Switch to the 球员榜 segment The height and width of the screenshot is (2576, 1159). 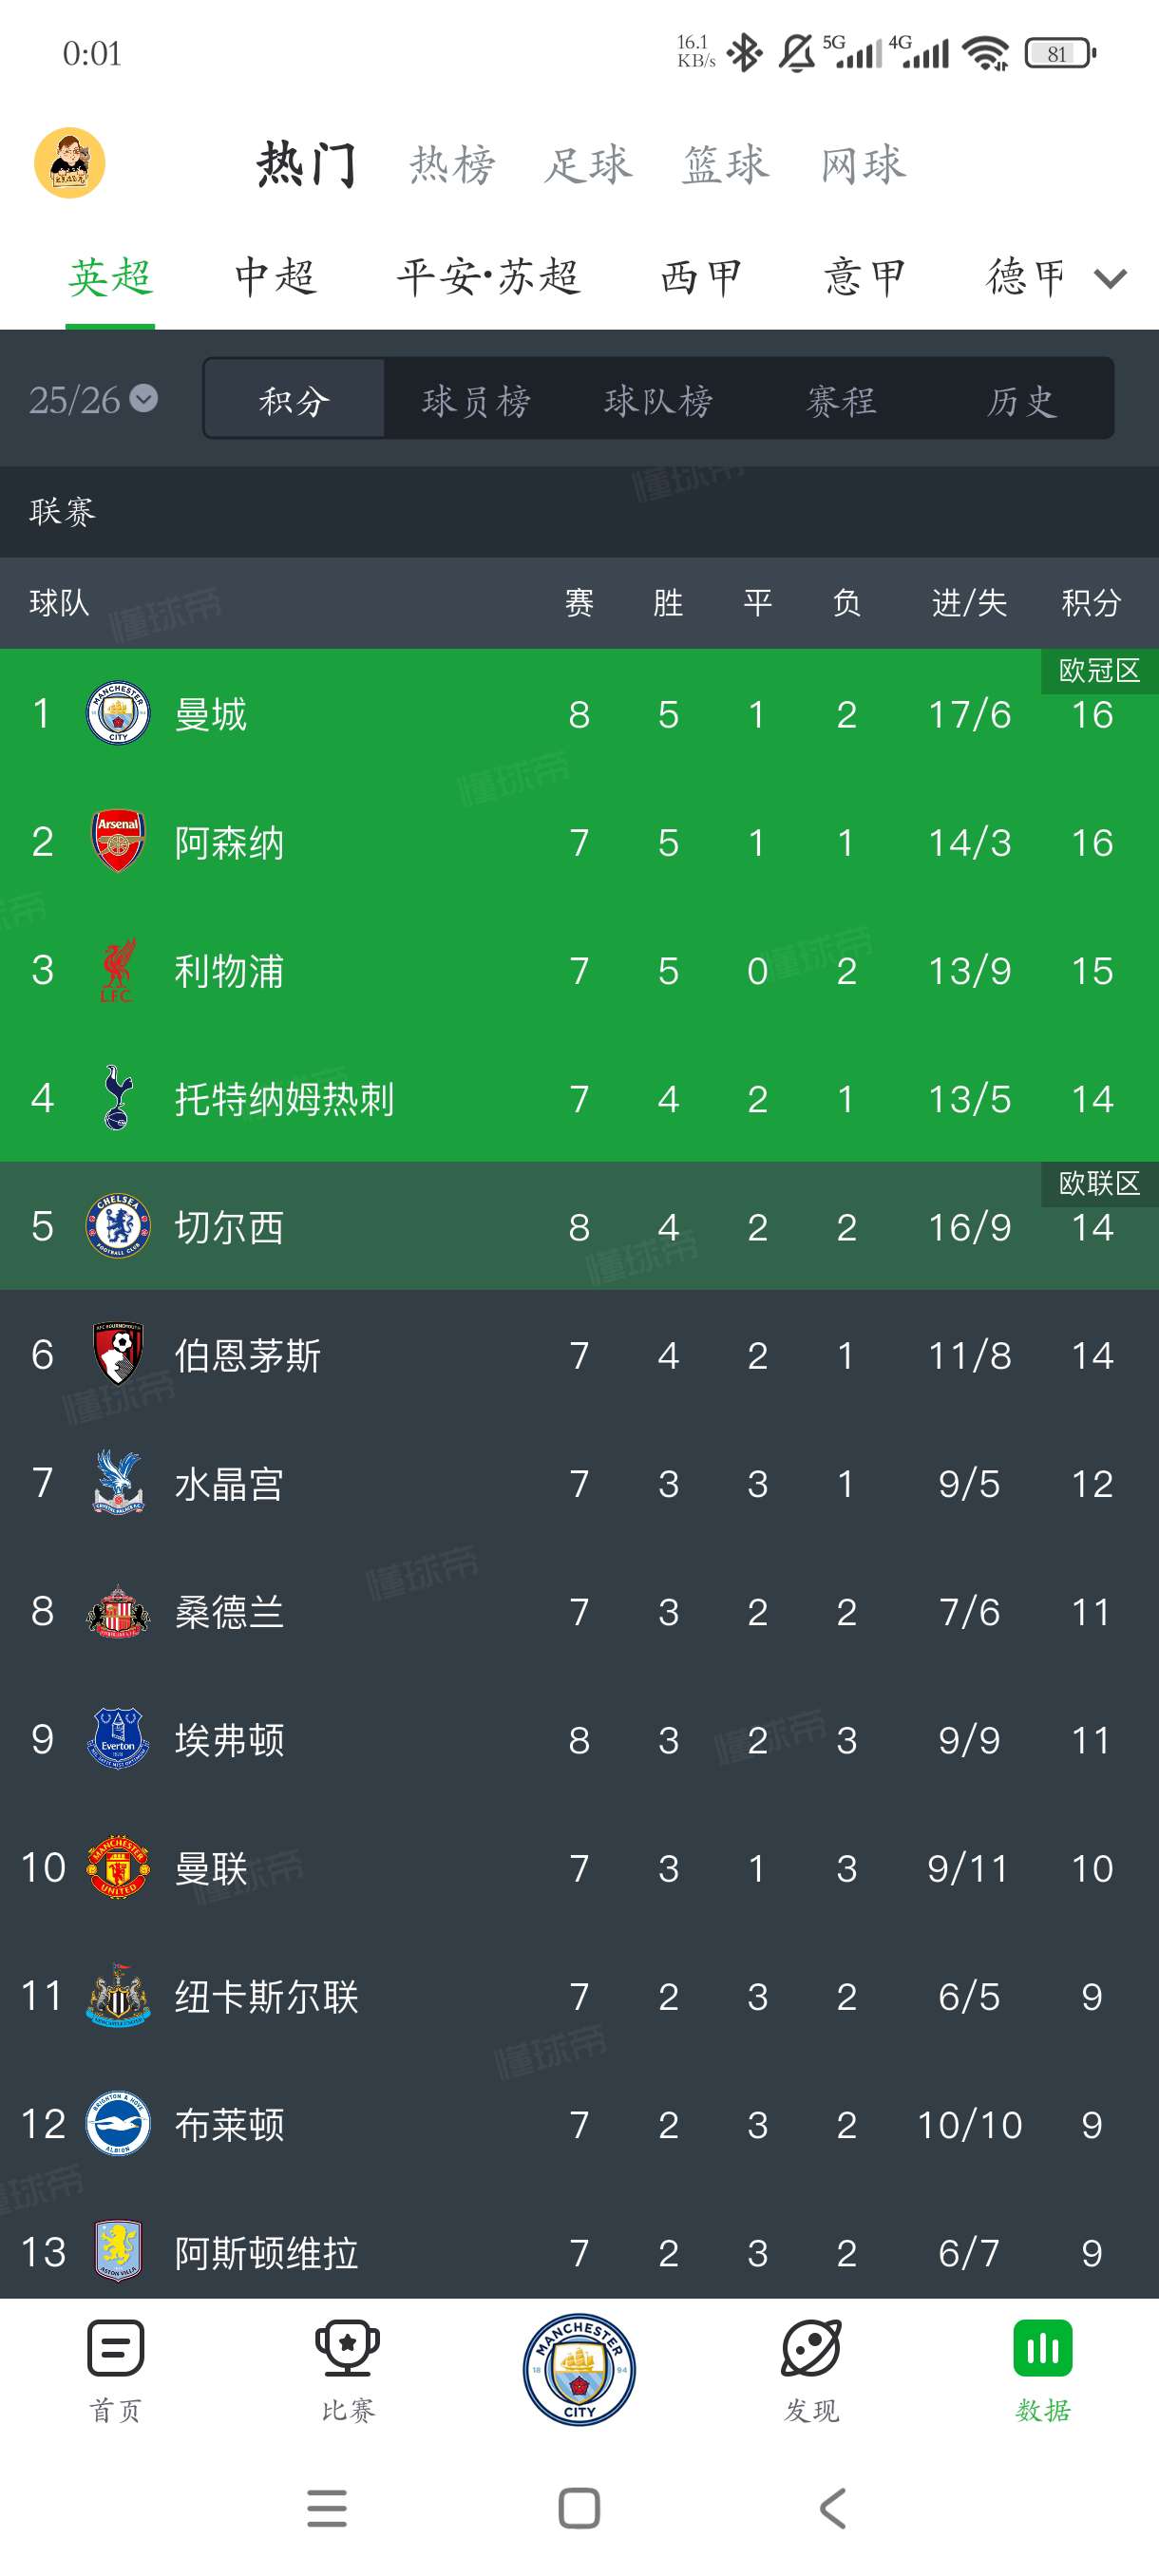click(476, 400)
